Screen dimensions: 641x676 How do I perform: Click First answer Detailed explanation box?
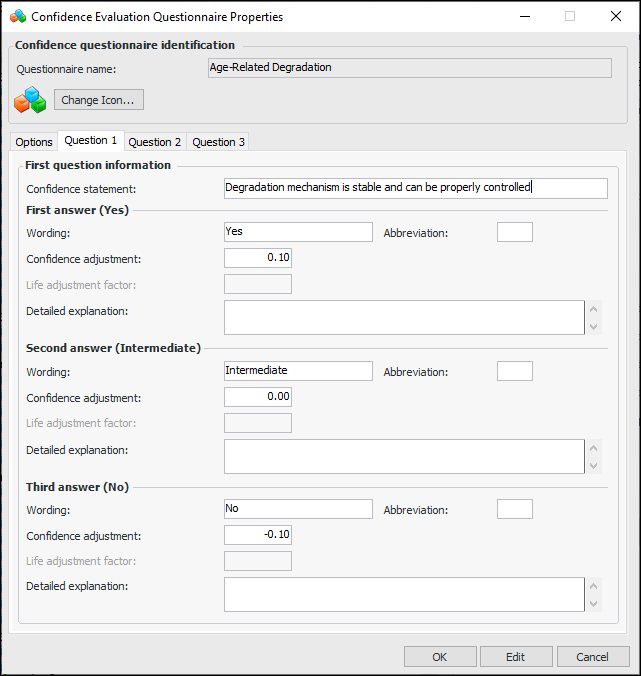point(403,317)
